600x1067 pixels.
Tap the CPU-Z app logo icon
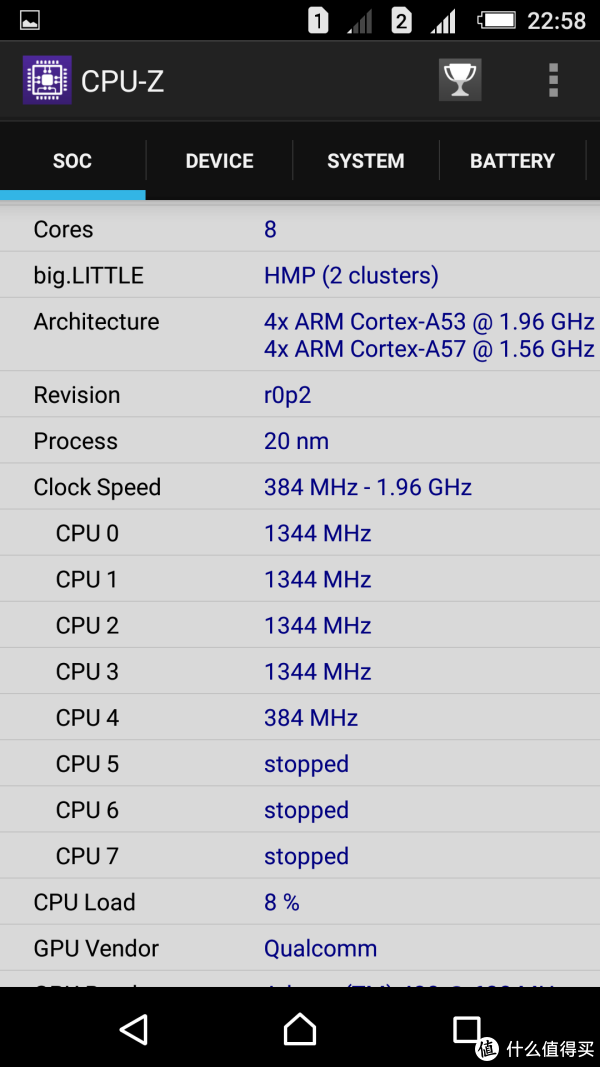[47, 81]
